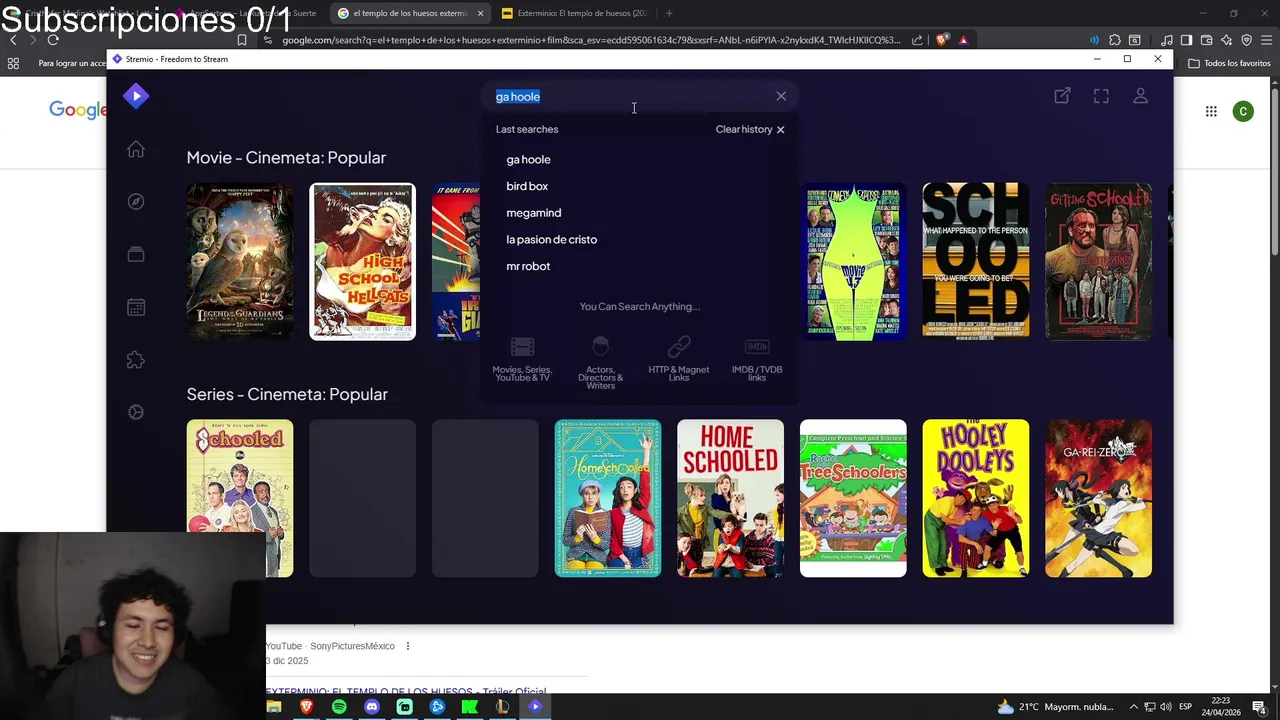1280x720 pixels.
Task: Open the Library icon in sidebar
Action: pos(136,255)
